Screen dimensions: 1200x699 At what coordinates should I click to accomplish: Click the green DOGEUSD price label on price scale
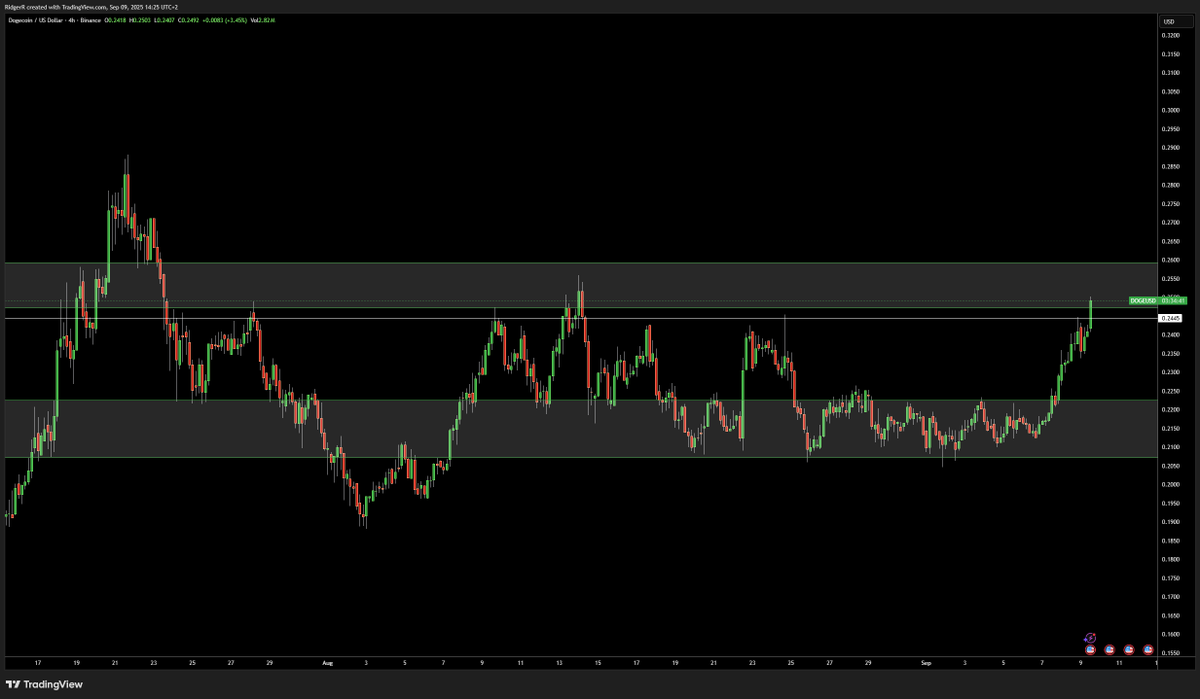tap(1143, 300)
